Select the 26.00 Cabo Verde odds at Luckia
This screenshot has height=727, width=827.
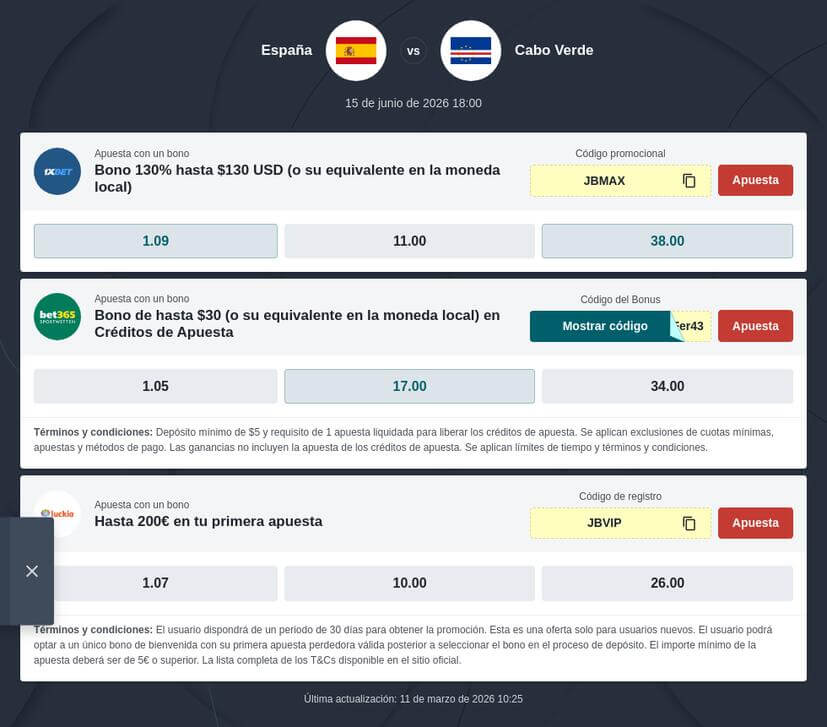click(667, 582)
